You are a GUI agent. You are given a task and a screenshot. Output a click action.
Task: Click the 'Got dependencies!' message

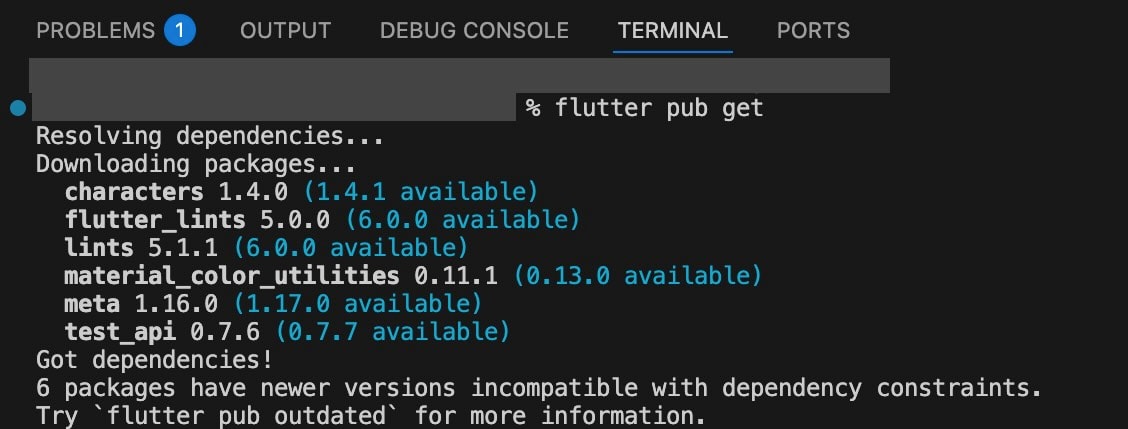(x=153, y=359)
